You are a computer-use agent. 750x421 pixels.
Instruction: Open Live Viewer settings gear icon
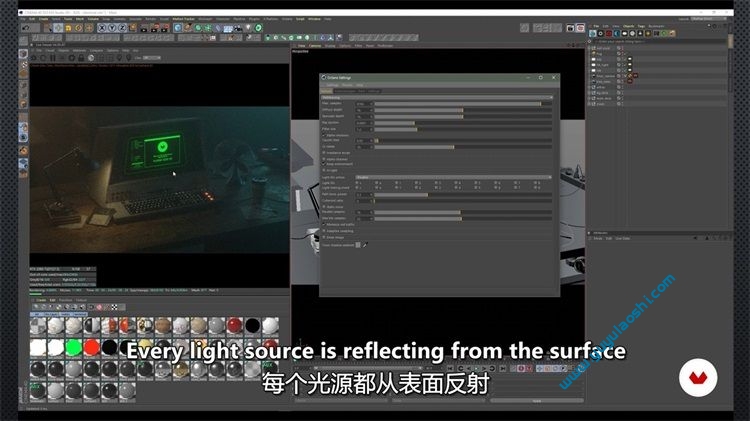point(72,58)
